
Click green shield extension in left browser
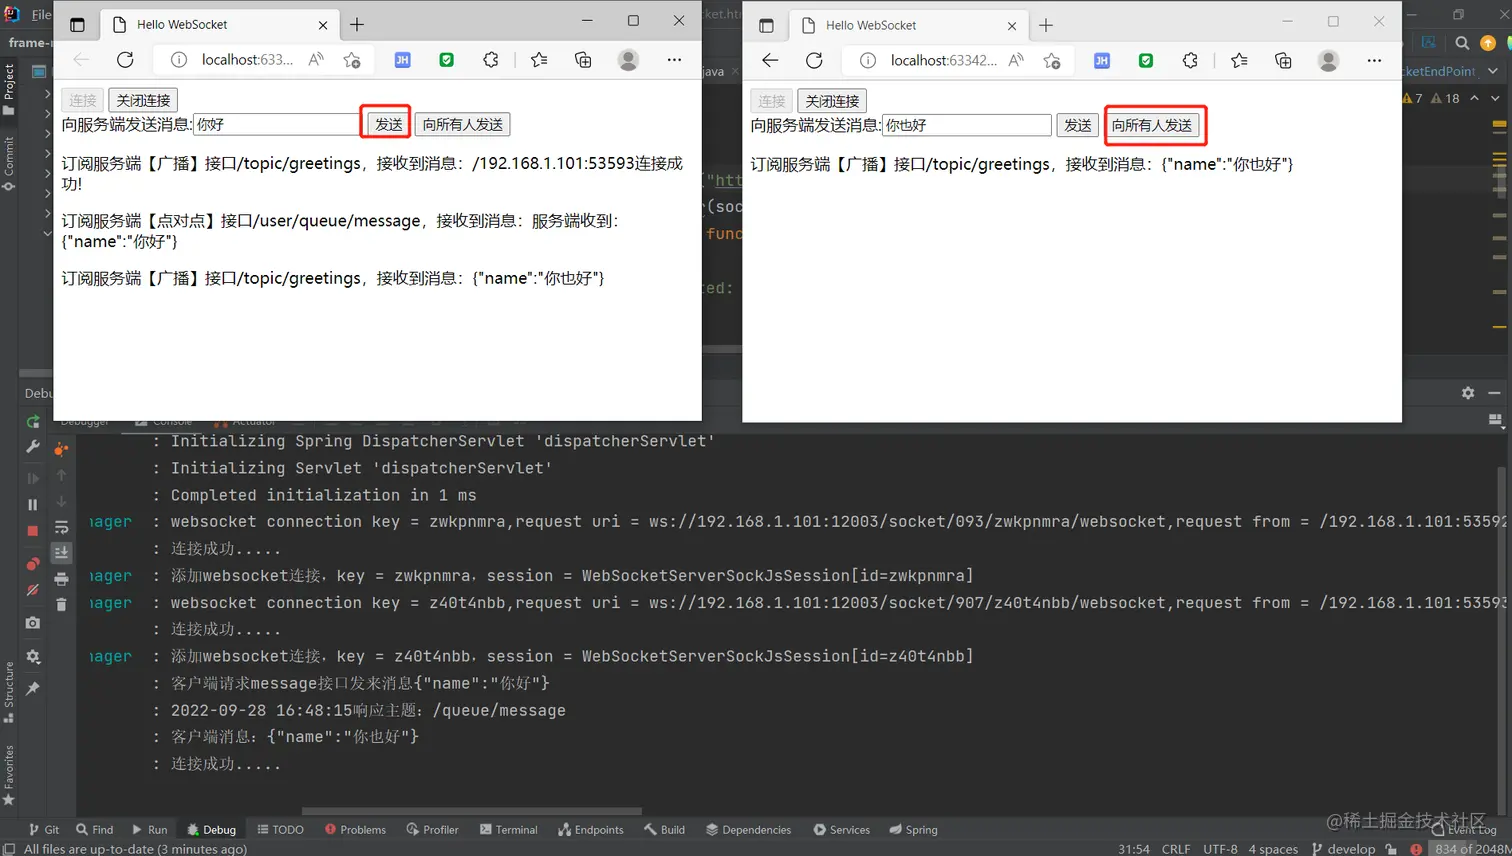point(447,60)
